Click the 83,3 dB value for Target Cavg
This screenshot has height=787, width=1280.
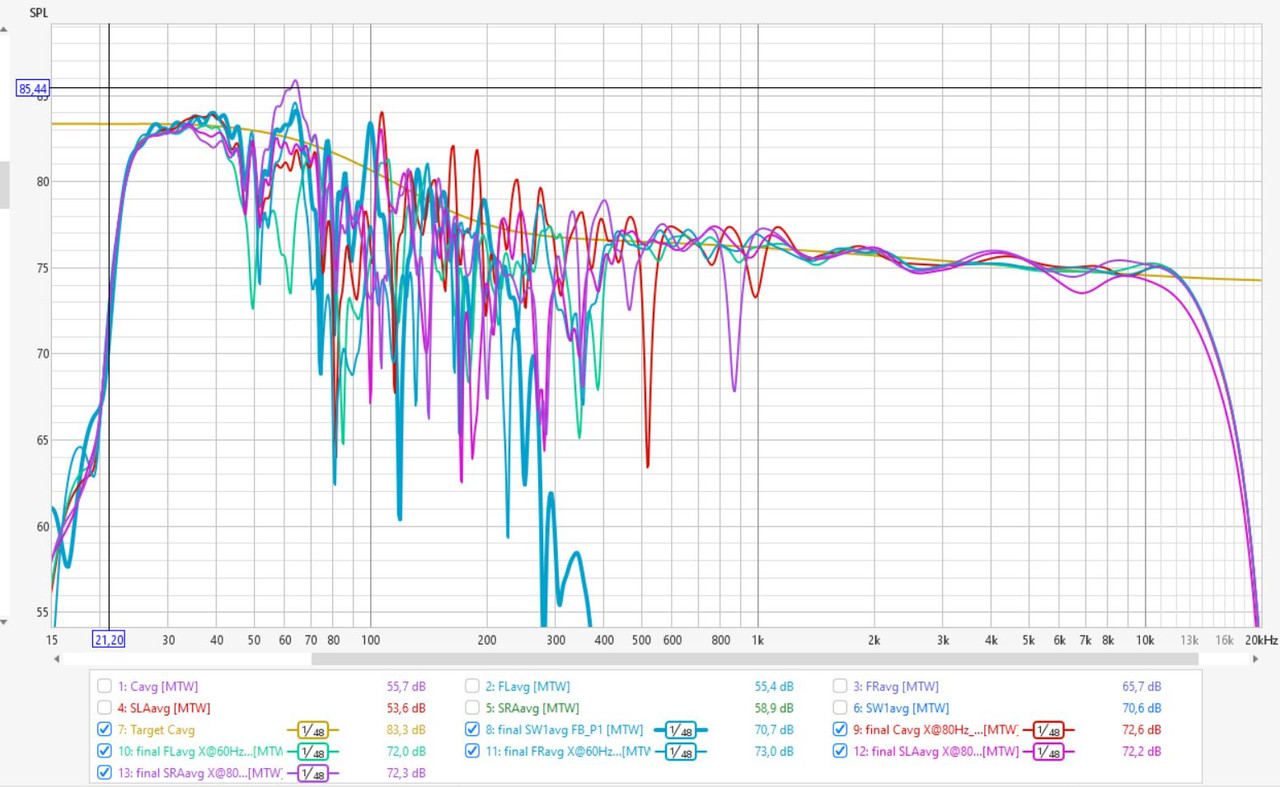point(406,730)
